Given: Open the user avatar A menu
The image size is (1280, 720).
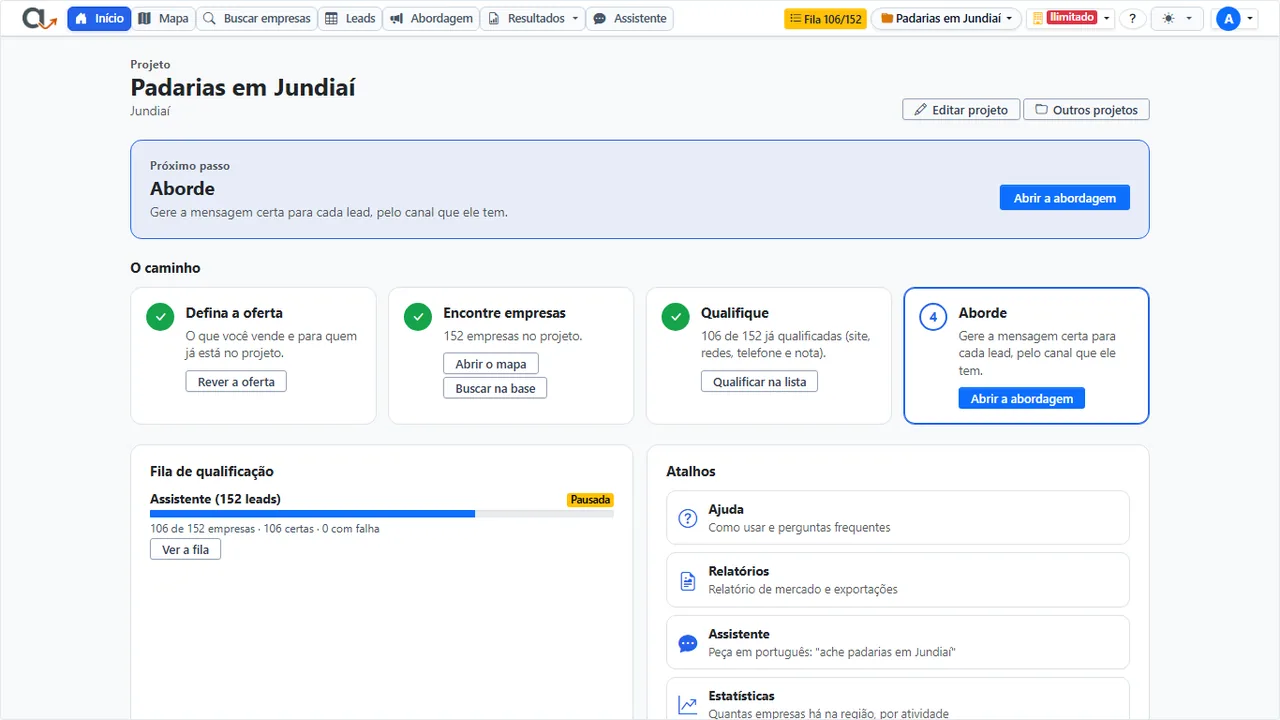Looking at the screenshot, I should 1234,19.
